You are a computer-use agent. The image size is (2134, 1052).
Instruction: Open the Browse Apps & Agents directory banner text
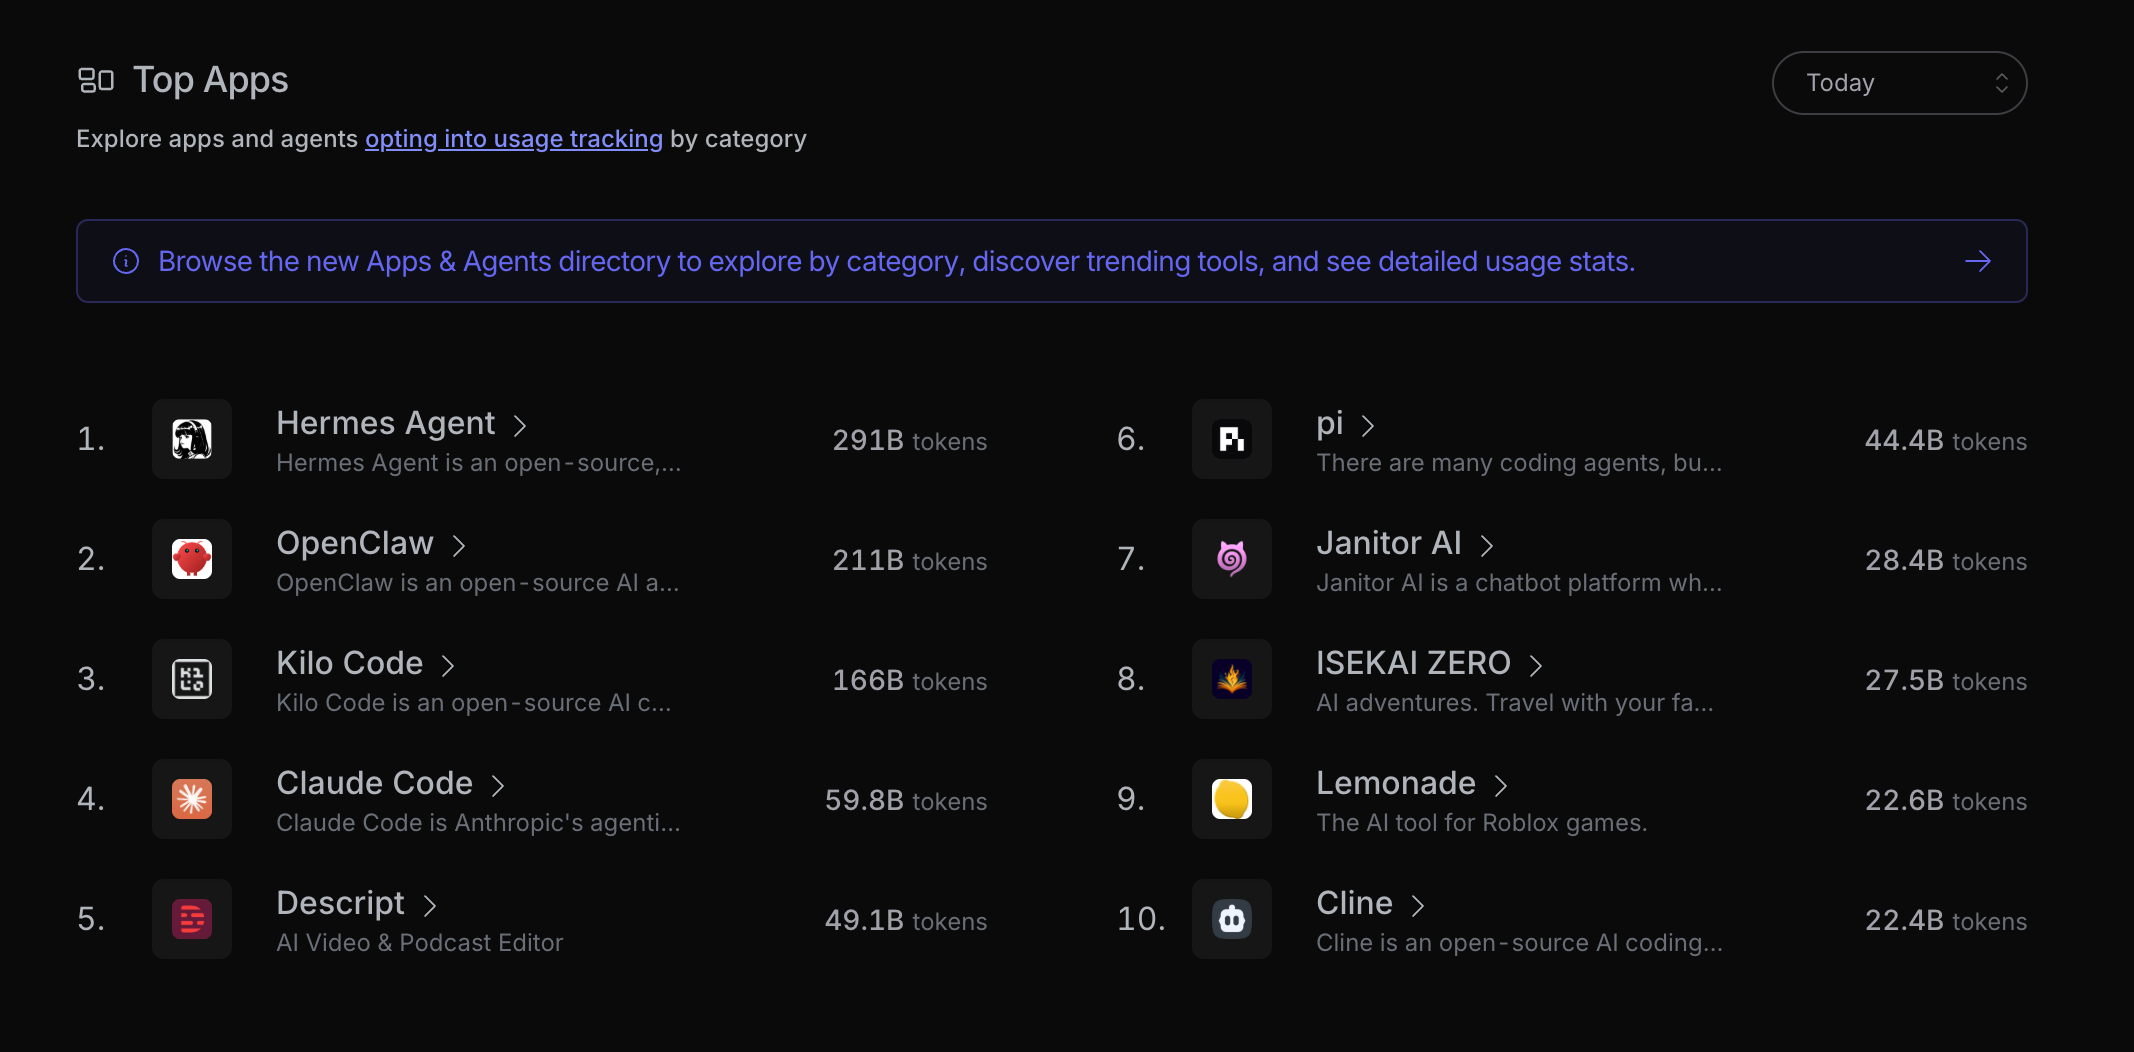click(896, 261)
